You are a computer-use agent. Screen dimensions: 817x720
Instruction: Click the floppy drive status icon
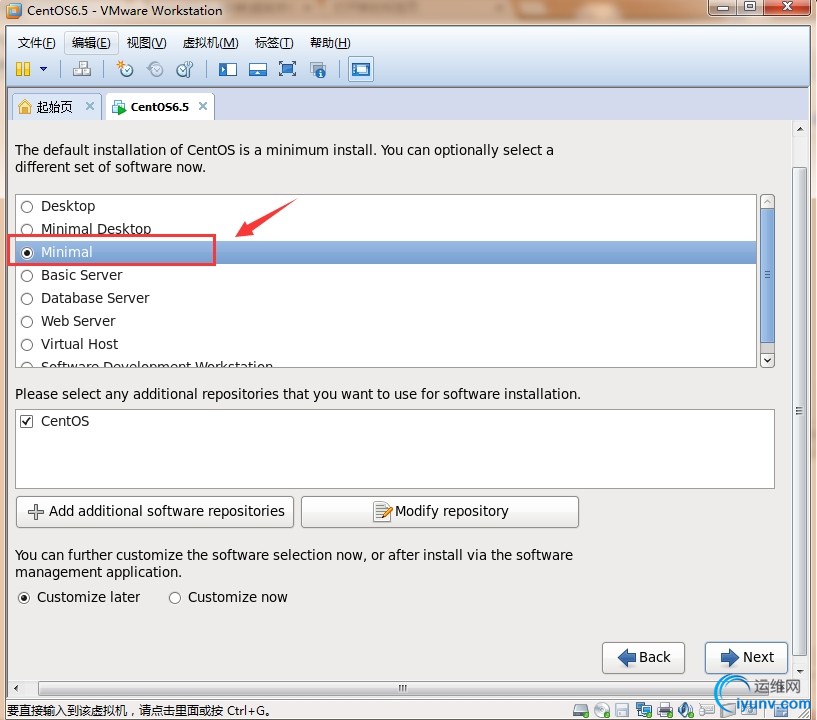pyautogui.click(x=622, y=711)
